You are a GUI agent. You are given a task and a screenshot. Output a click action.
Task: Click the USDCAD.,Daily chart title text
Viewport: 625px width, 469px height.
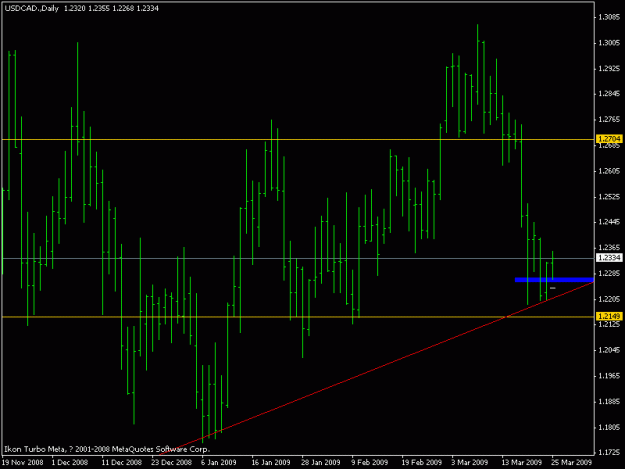pos(32,8)
